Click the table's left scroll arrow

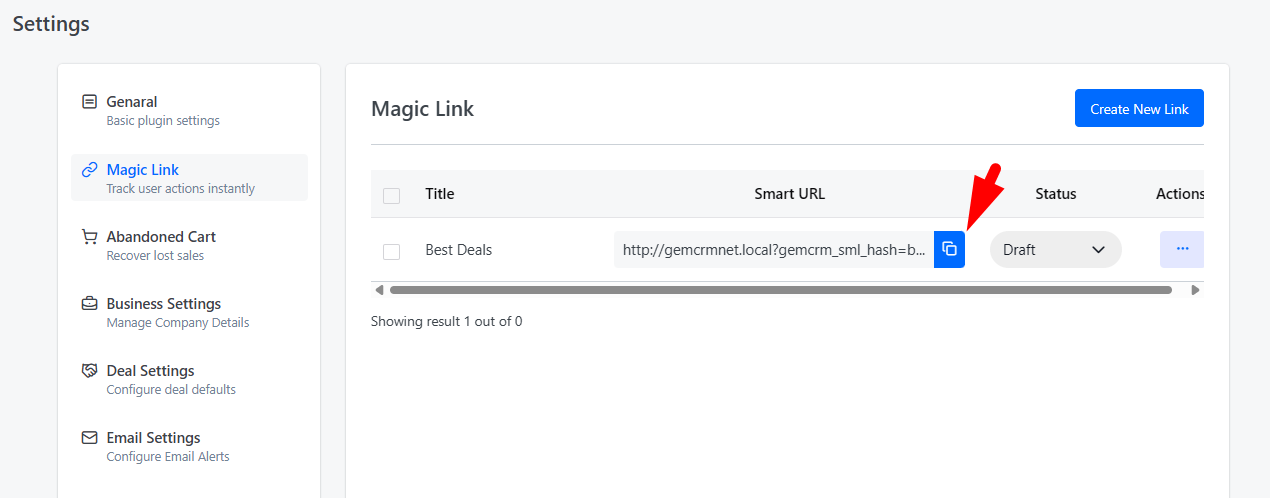379,290
